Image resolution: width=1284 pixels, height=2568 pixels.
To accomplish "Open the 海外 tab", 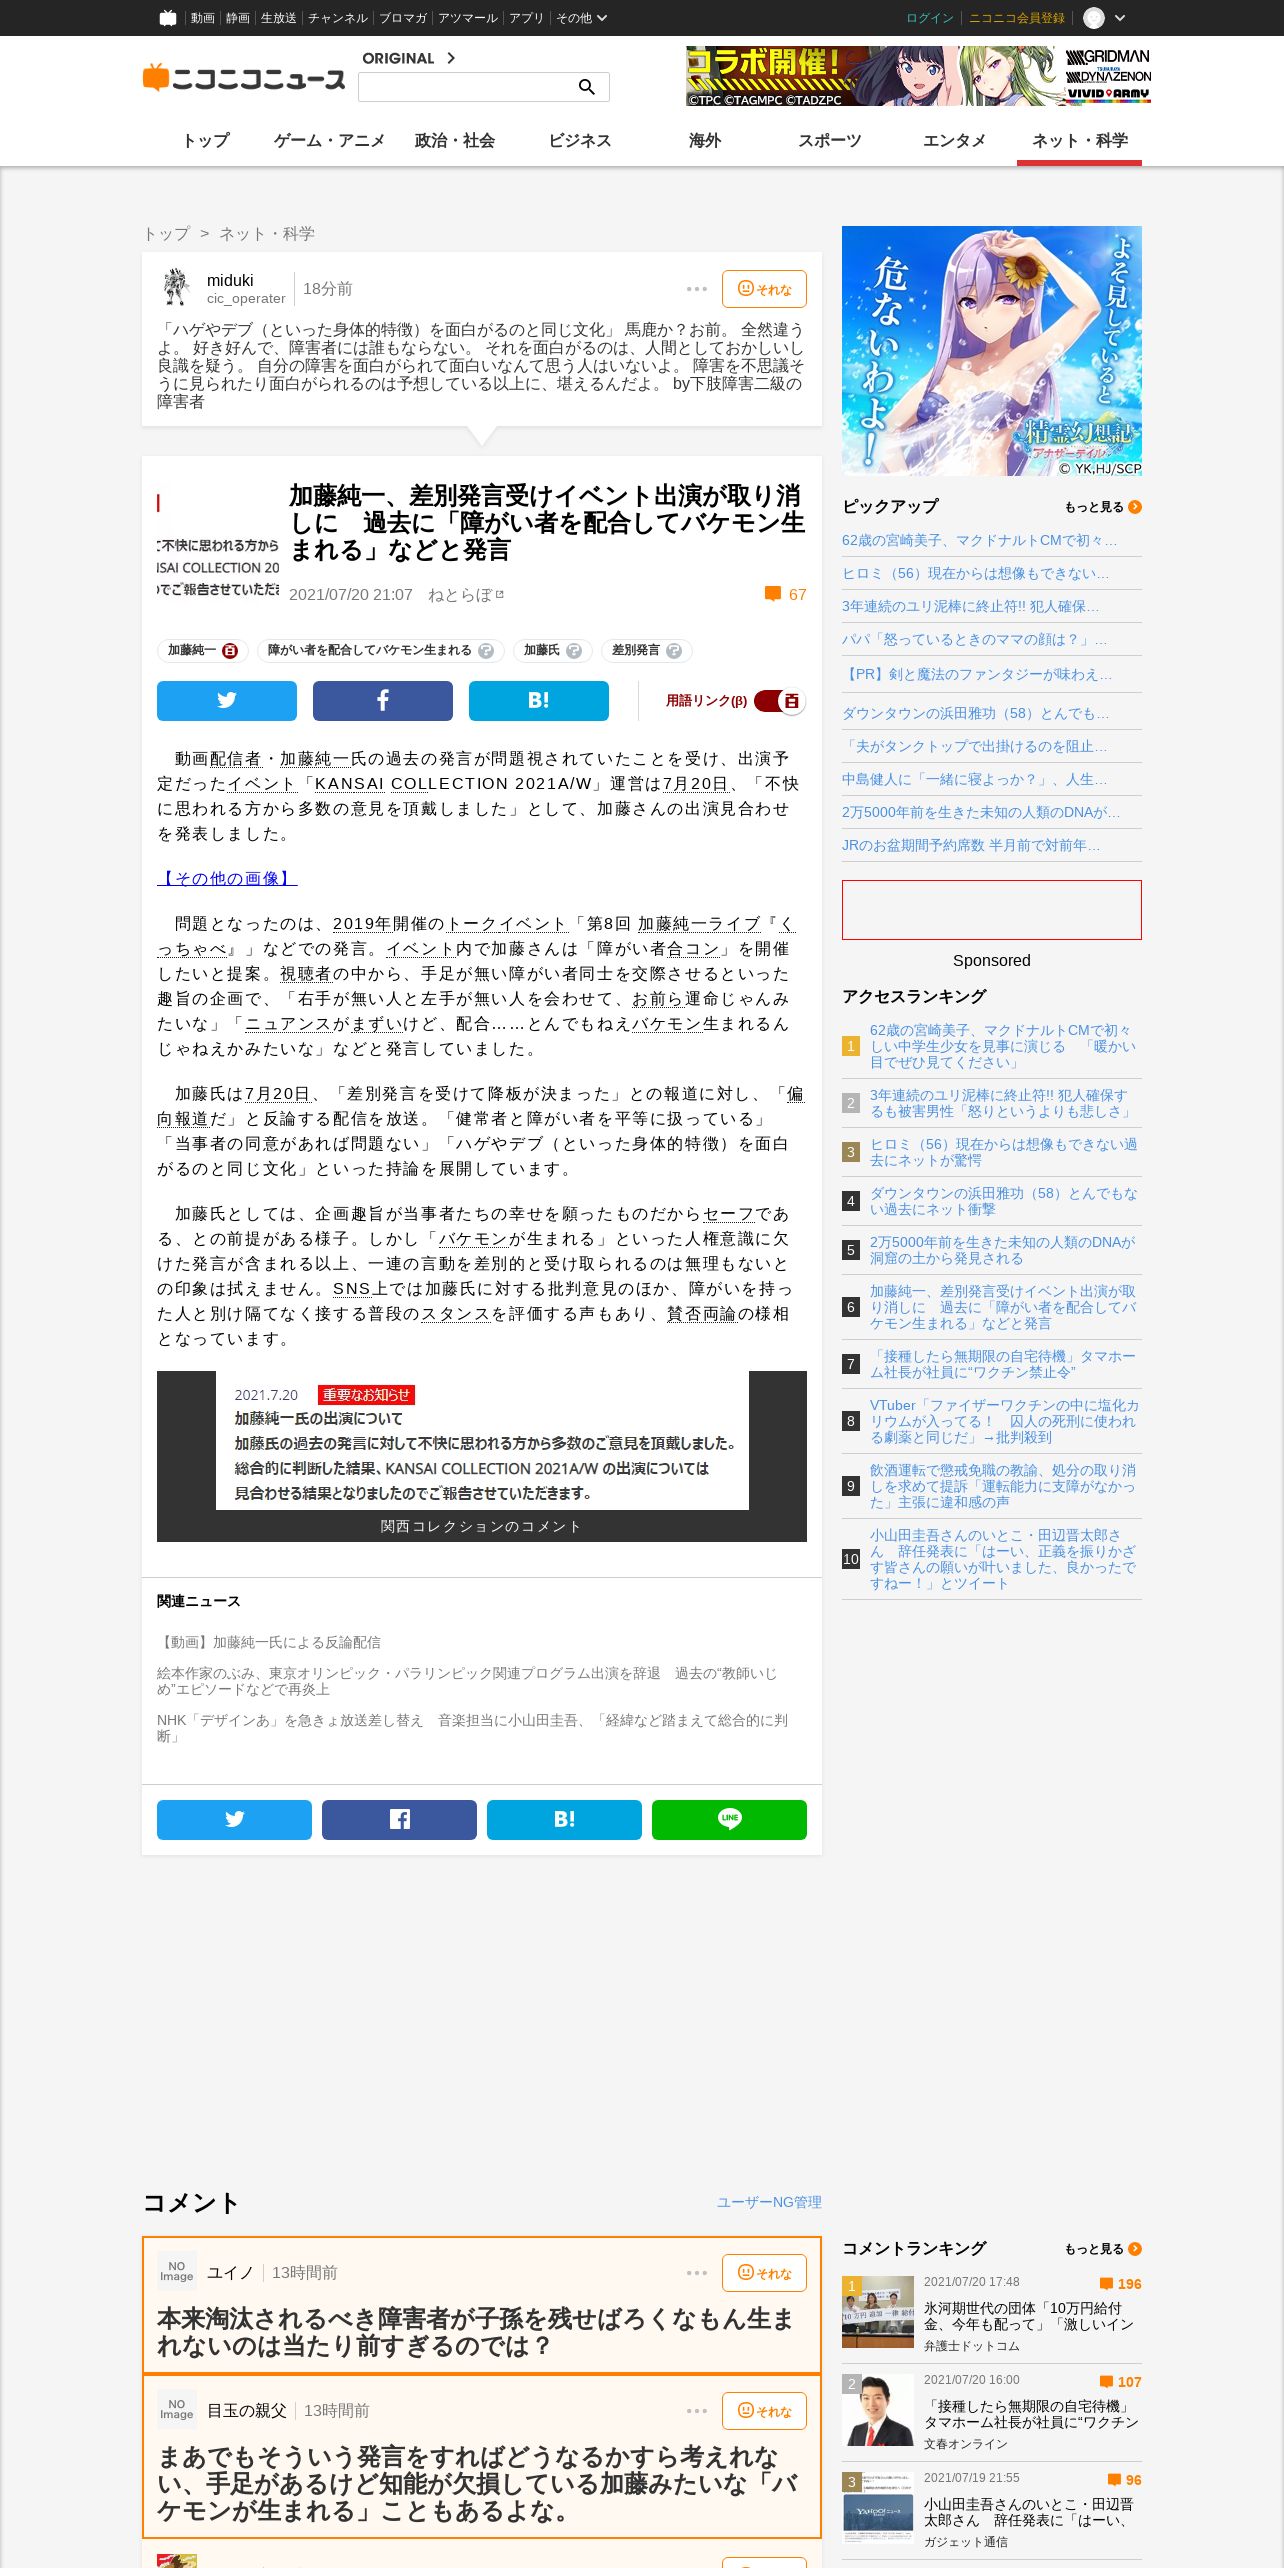I will [705, 141].
